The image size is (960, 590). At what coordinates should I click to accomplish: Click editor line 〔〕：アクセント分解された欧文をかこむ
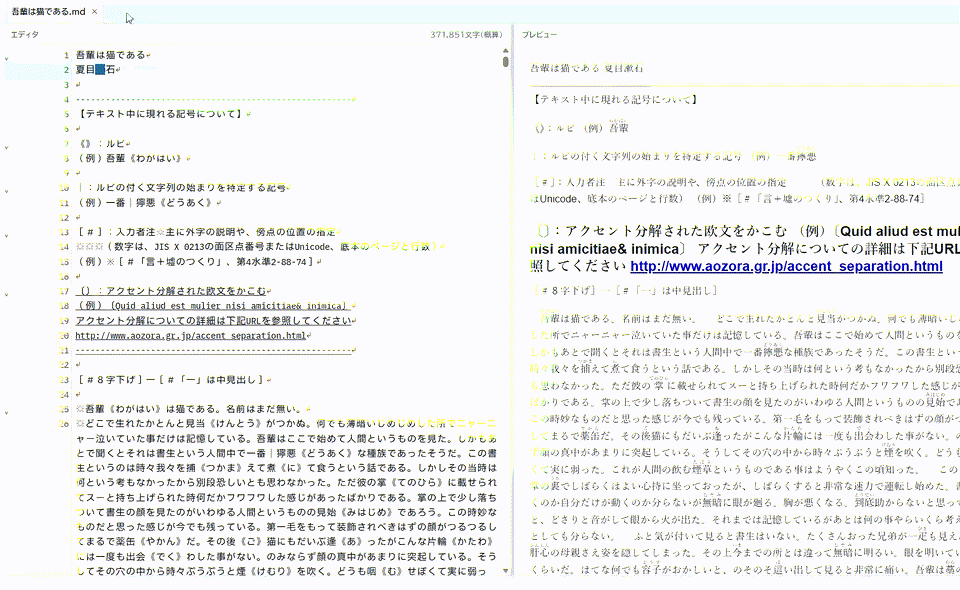point(171,291)
